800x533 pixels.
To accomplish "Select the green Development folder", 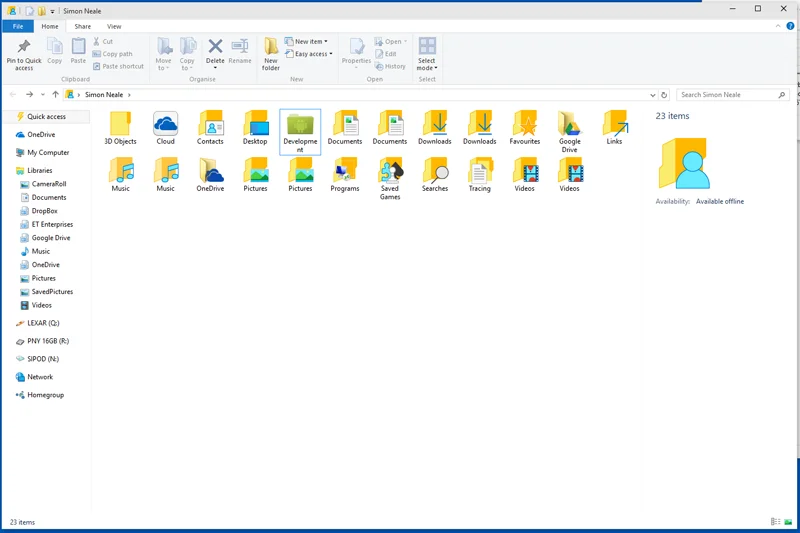I will coord(300,132).
